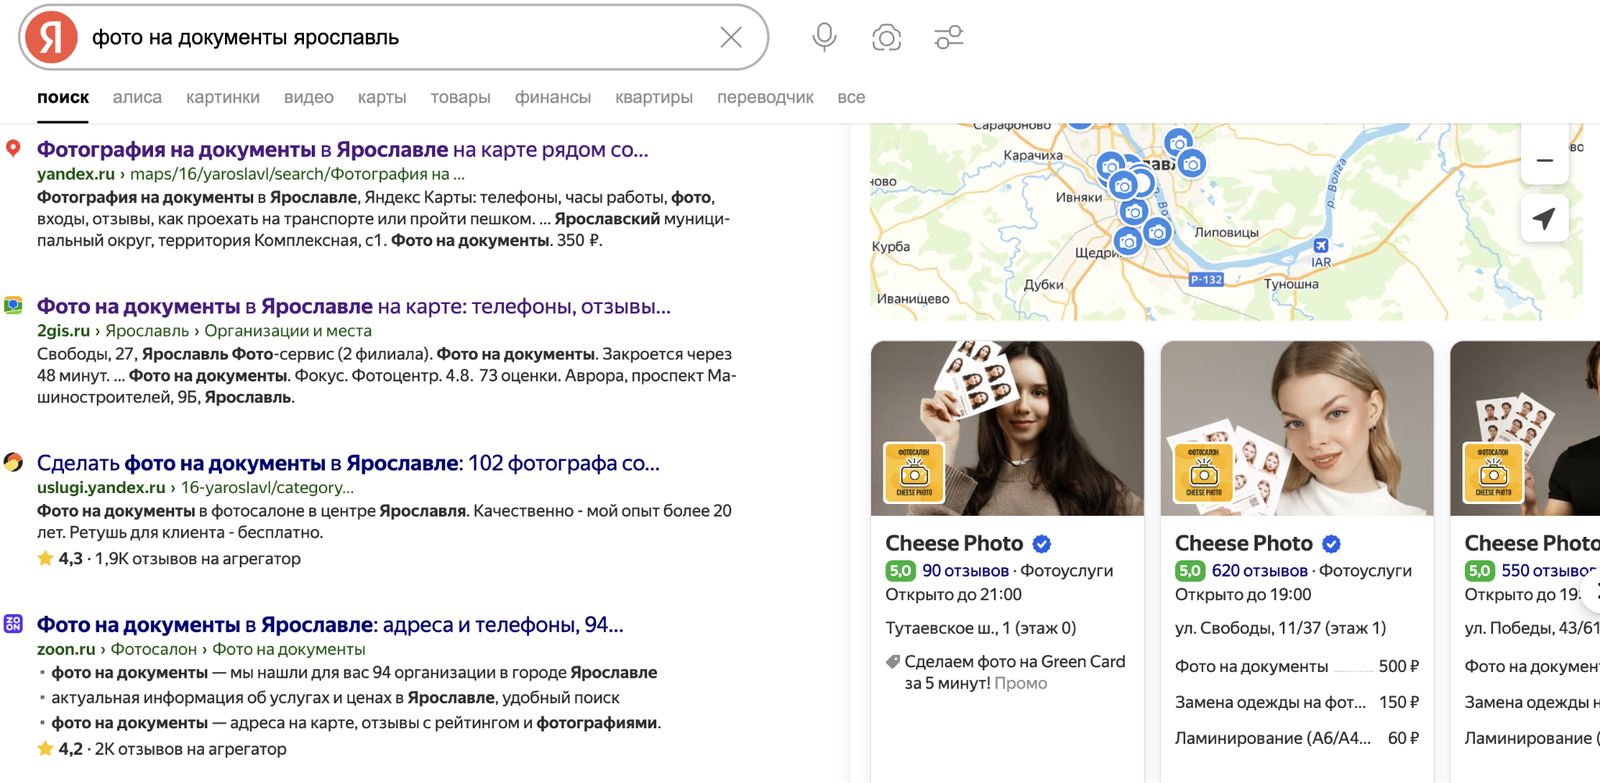Open Cheese Photo title with 620 отзывов
Viewport: 1600px width, 783px height.
click(1244, 543)
